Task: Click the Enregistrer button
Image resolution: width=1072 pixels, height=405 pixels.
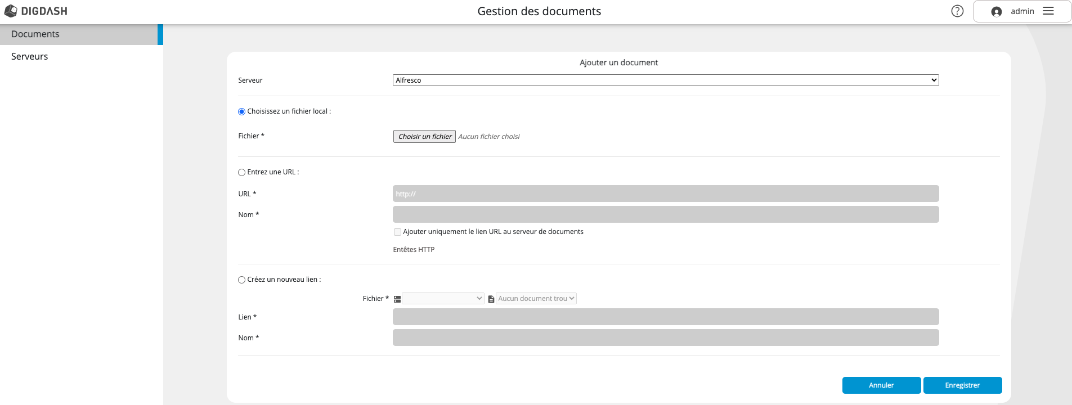Action: [963, 386]
